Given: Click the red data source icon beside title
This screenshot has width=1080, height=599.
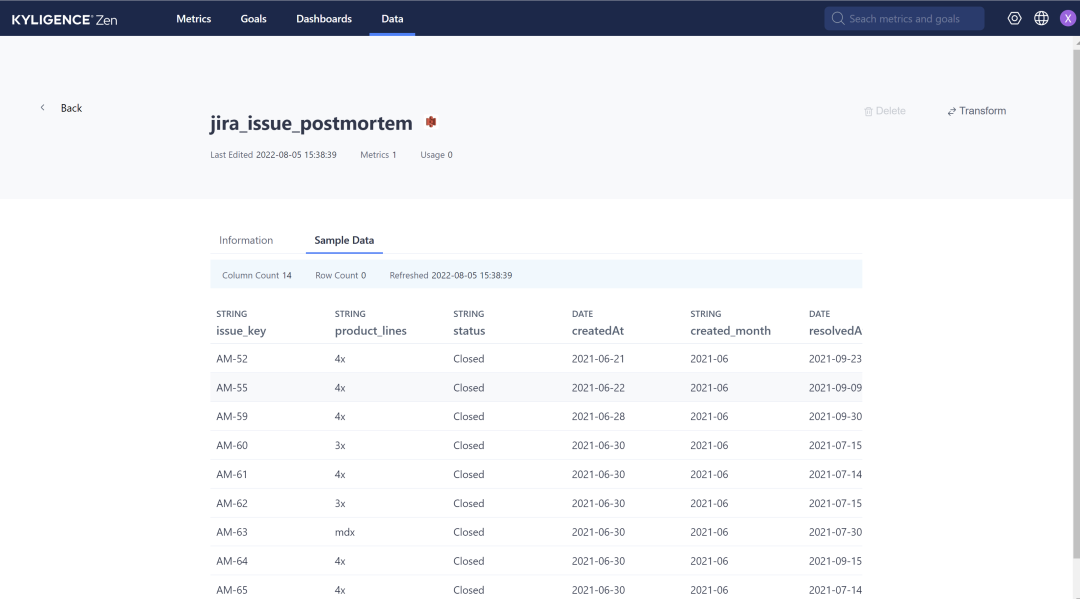Looking at the screenshot, I should (431, 122).
